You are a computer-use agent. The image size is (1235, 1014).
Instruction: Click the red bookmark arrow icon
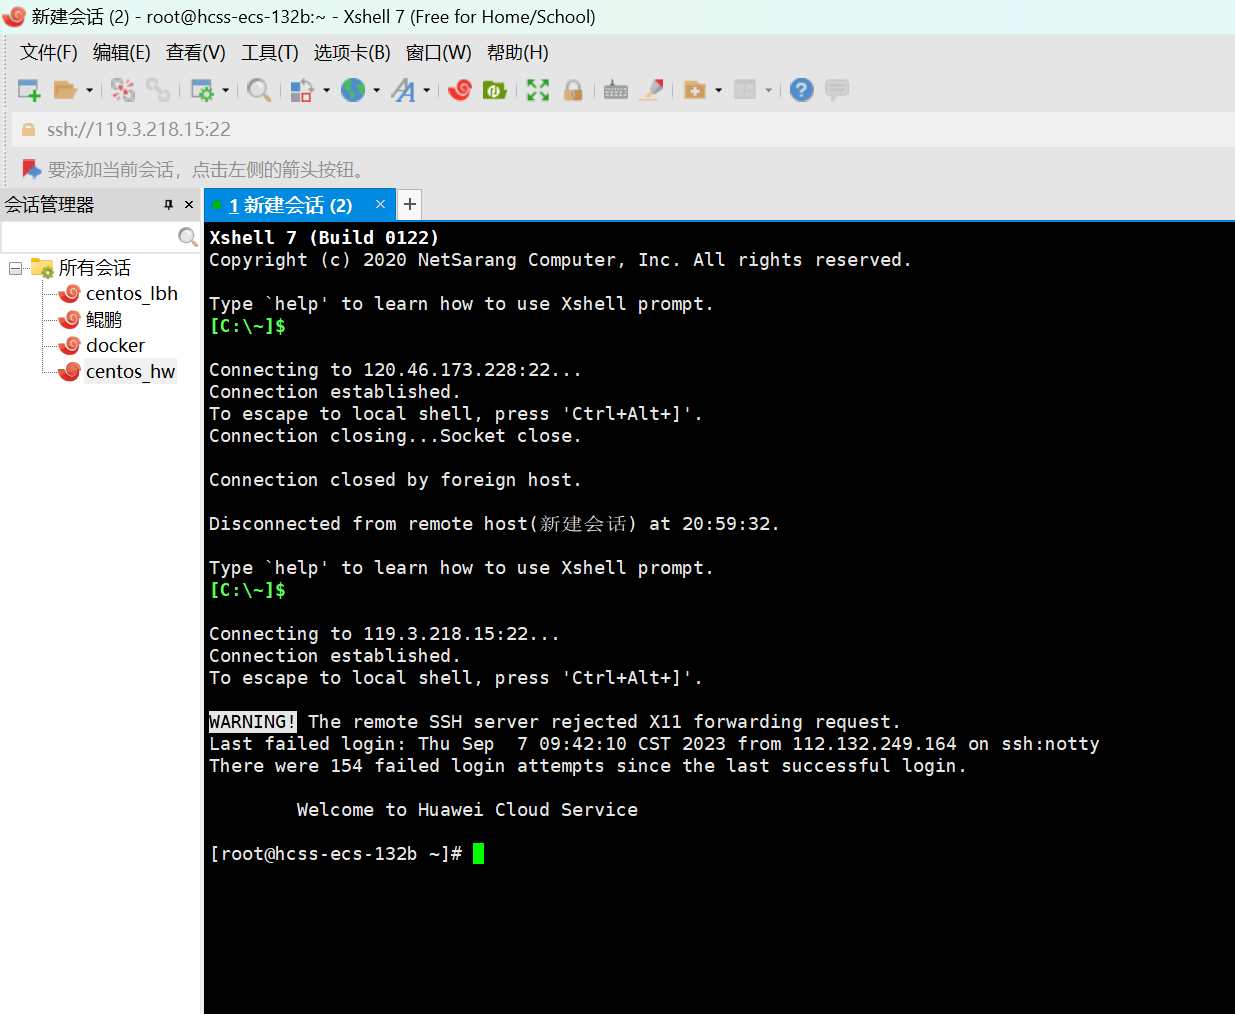tap(32, 169)
